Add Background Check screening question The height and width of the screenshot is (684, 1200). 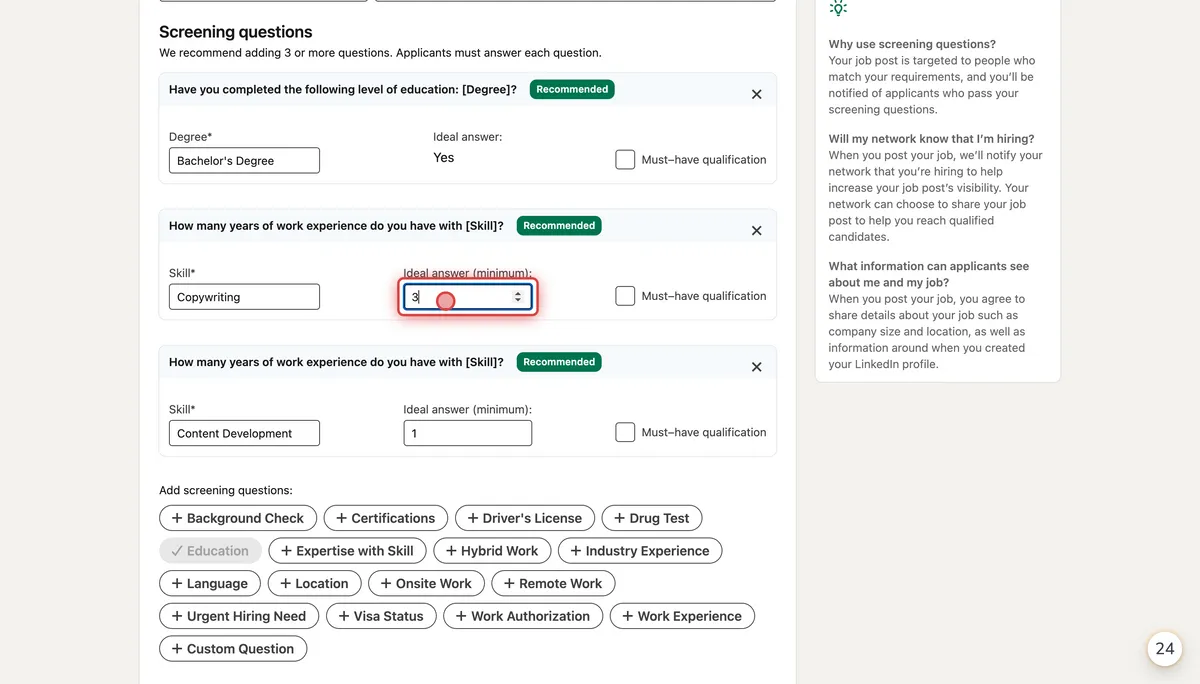[x=238, y=518]
